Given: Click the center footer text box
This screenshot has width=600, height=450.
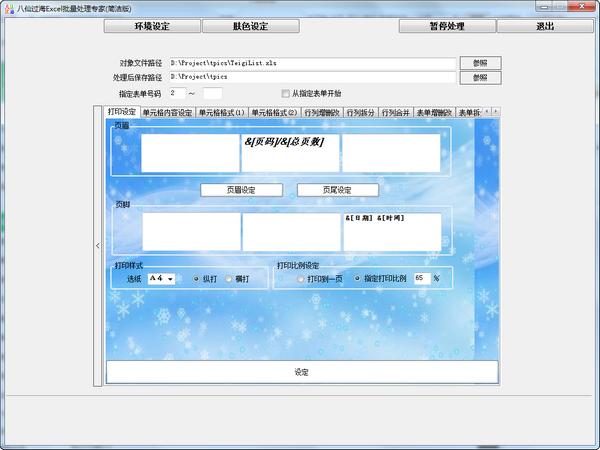Looking at the screenshot, I should click(x=292, y=232).
